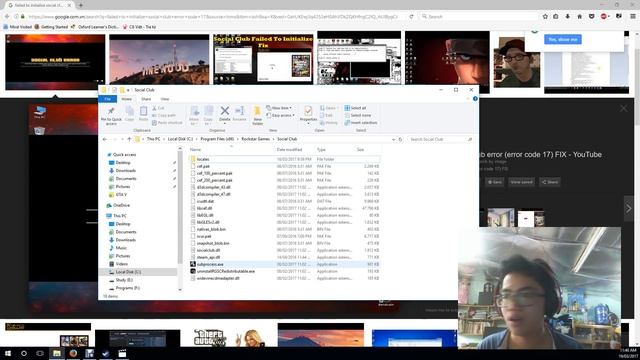Open the Copy to menu
Image resolution: width=640 pixels, height=360 pixels.
(208, 116)
